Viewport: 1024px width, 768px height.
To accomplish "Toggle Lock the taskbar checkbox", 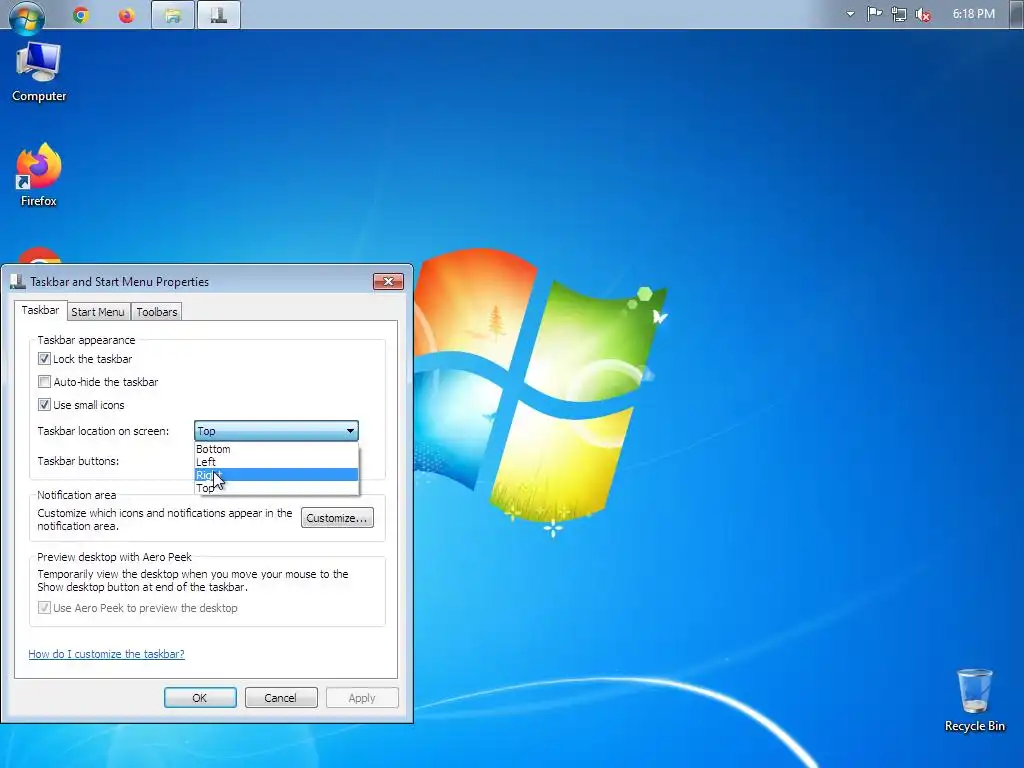I will click(44, 359).
